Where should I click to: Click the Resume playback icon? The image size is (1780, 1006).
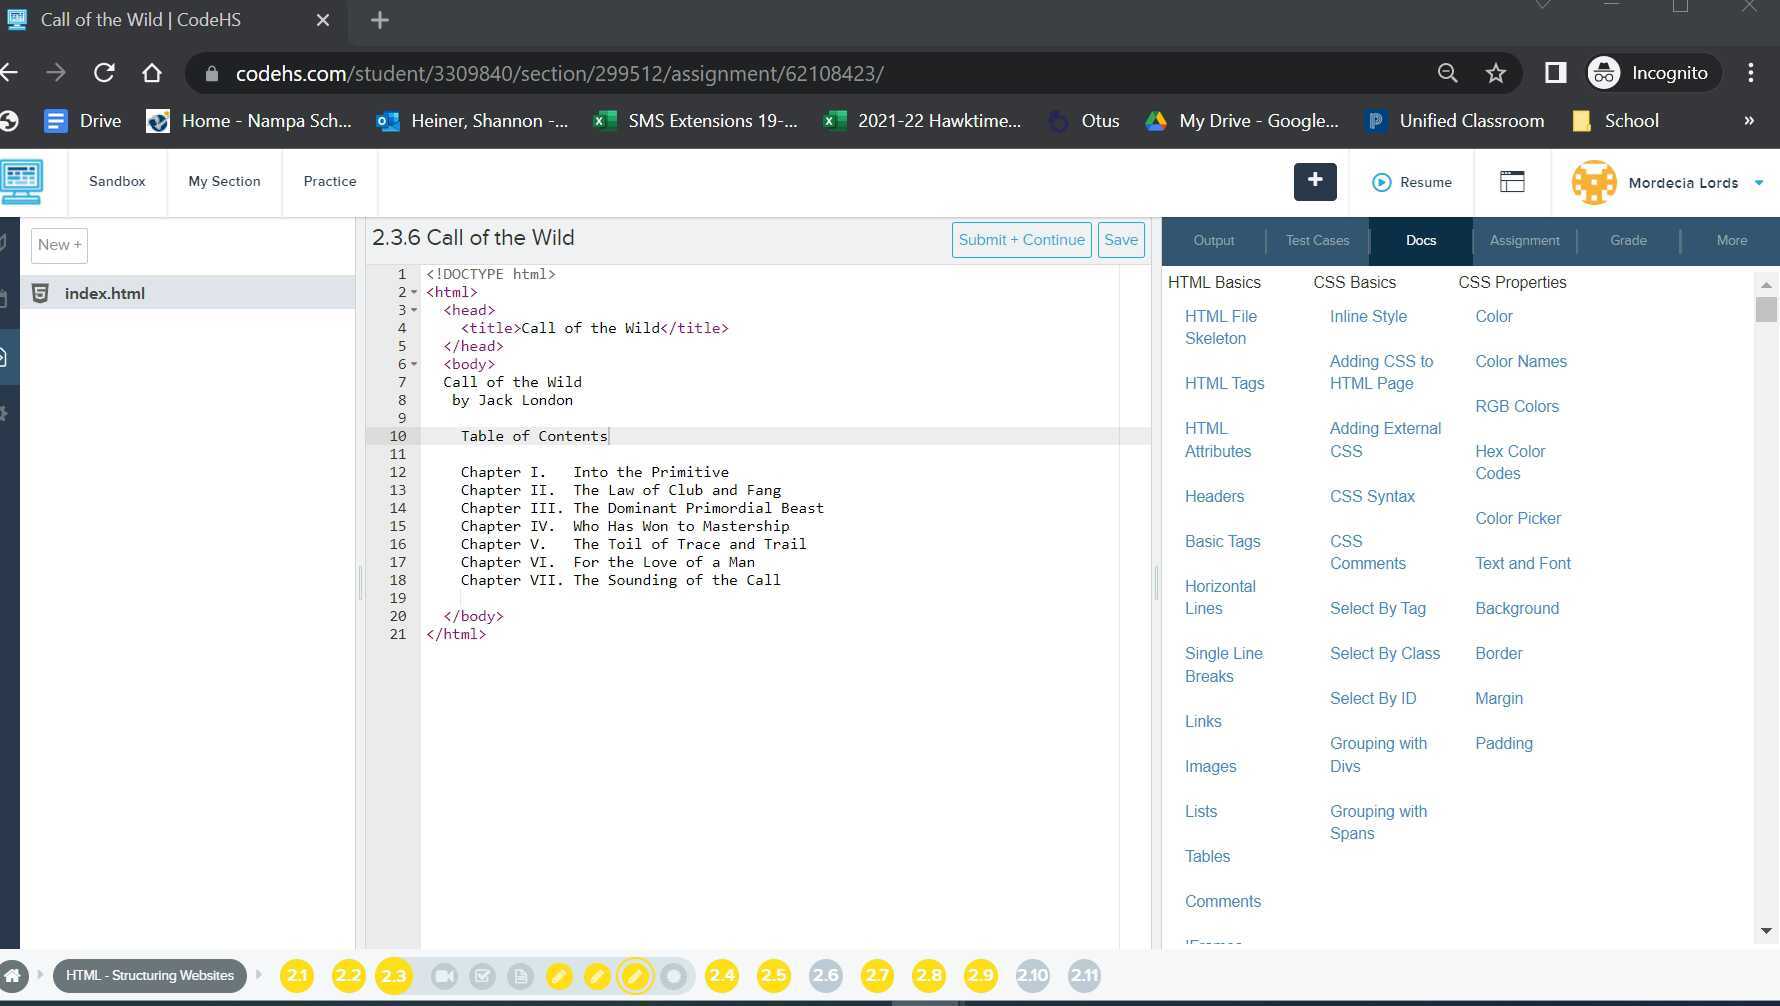tap(1382, 182)
